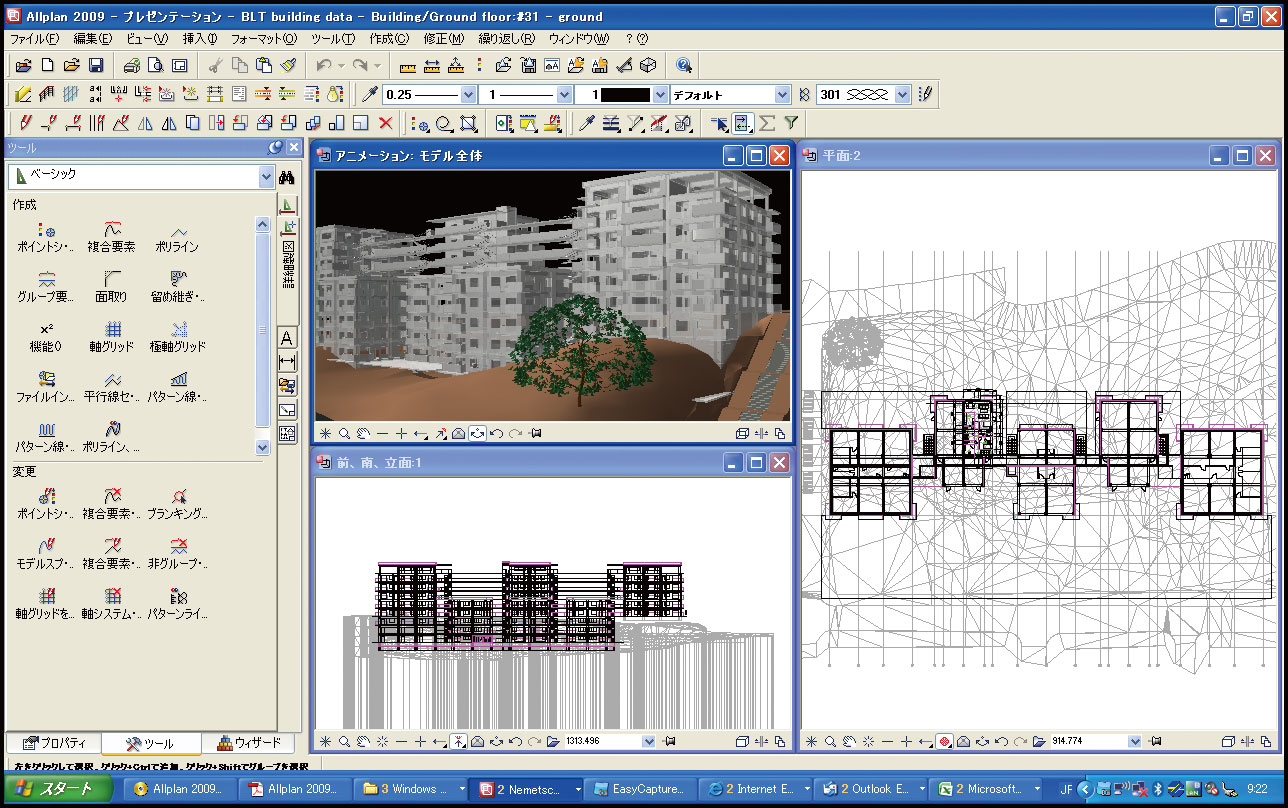The height and width of the screenshot is (808, 1288).
Task: Toggle the highlighted navigation mode icon in the animation window
Action: pos(477,434)
